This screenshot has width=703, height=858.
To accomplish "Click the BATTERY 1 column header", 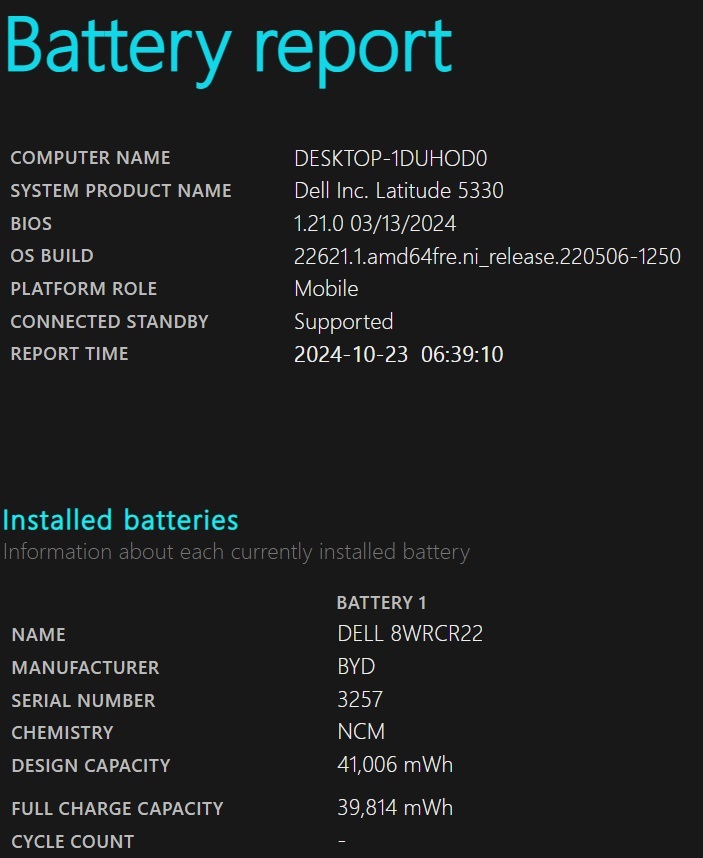I will [x=381, y=602].
